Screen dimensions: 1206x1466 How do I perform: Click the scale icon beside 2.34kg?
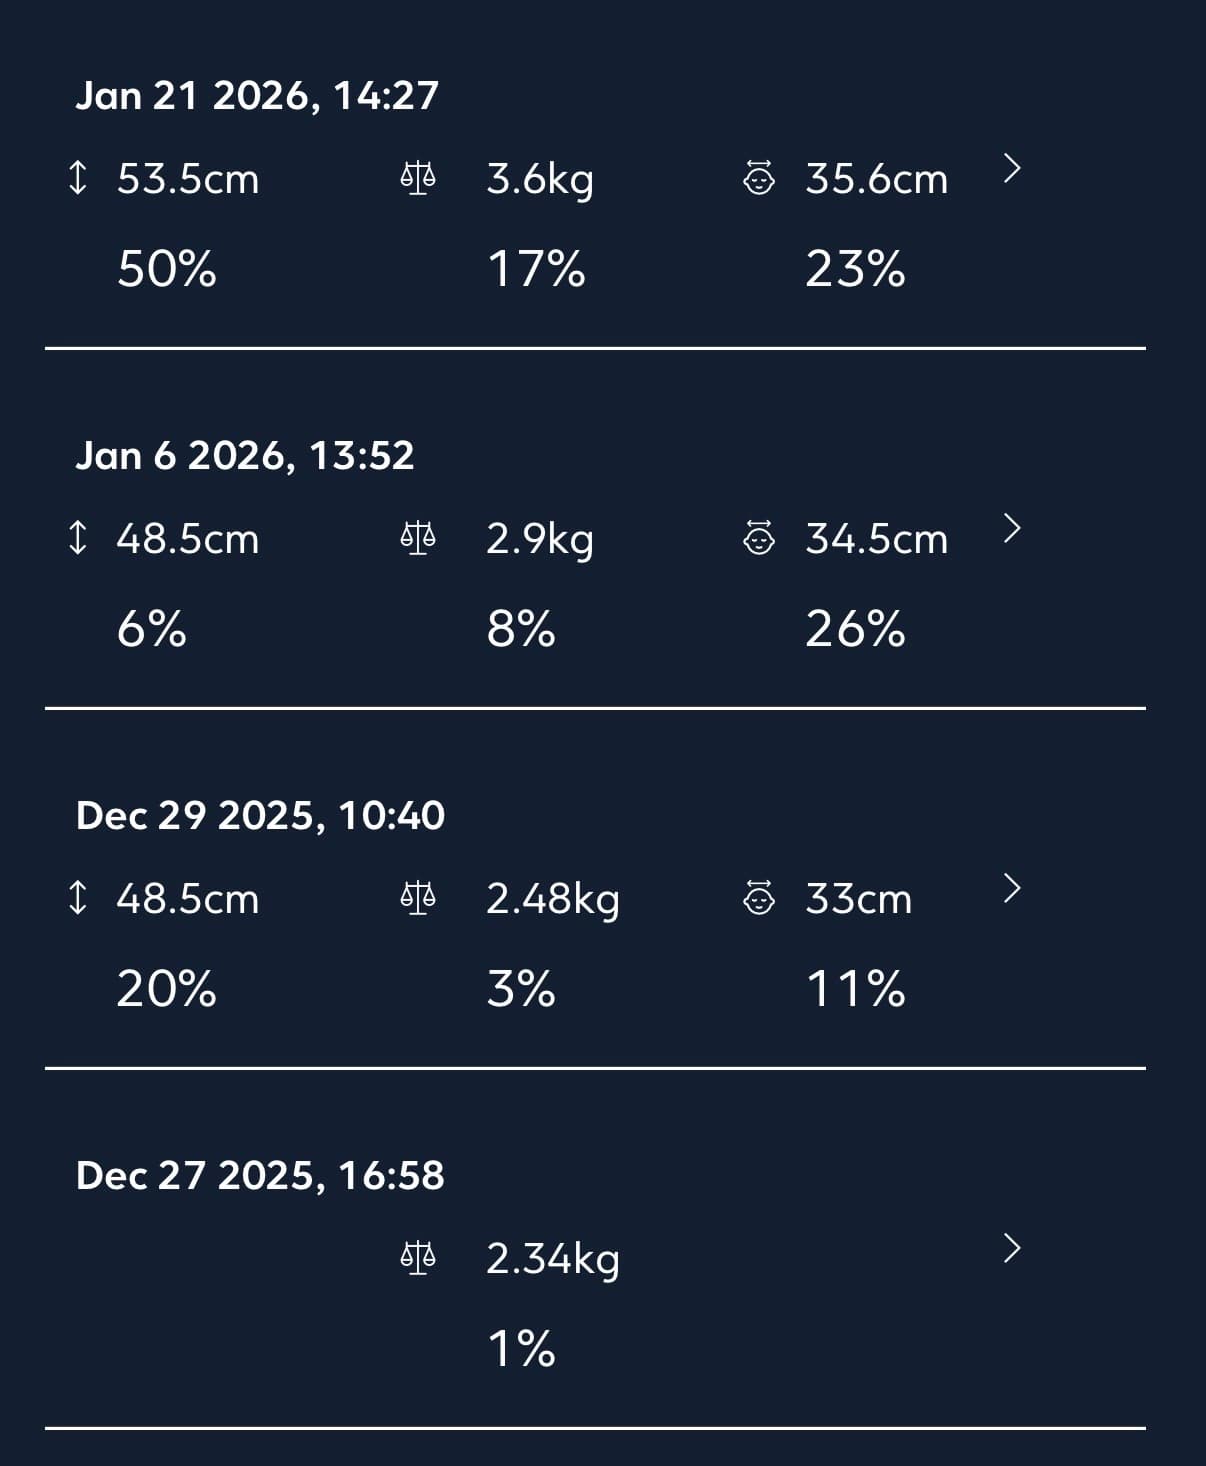[x=418, y=1257]
